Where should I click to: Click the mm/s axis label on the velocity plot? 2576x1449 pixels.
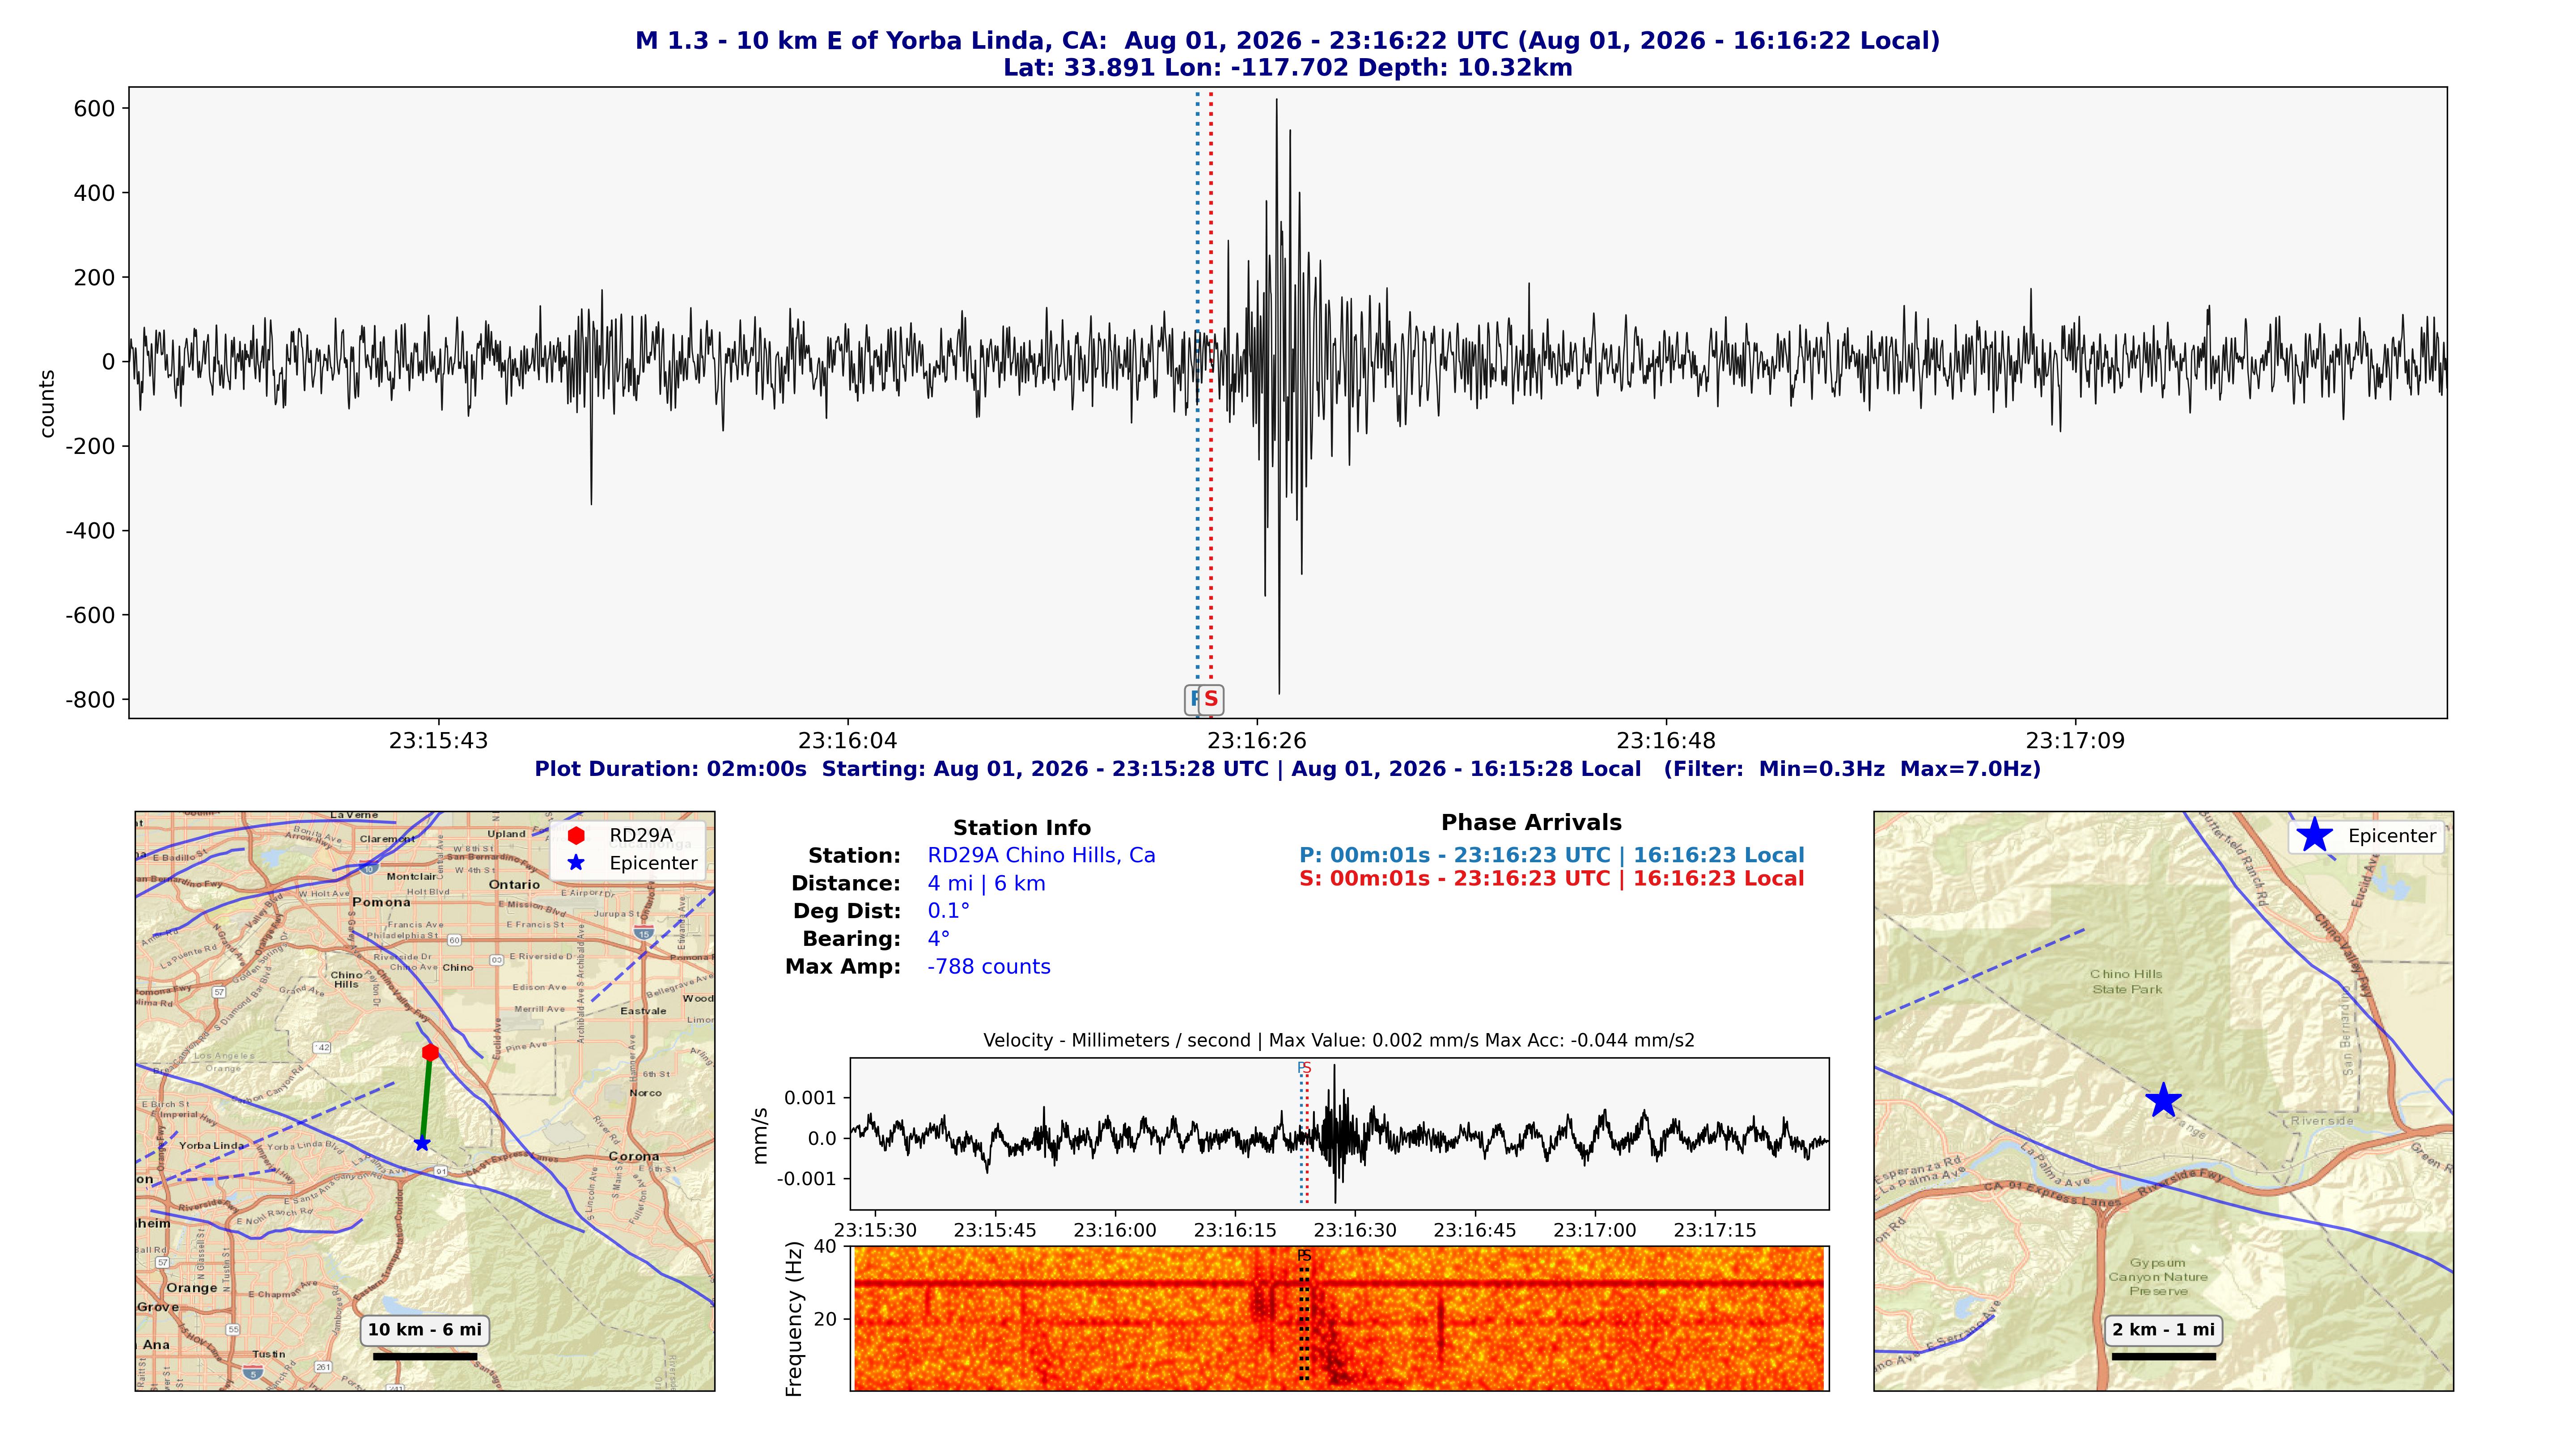[760, 1135]
